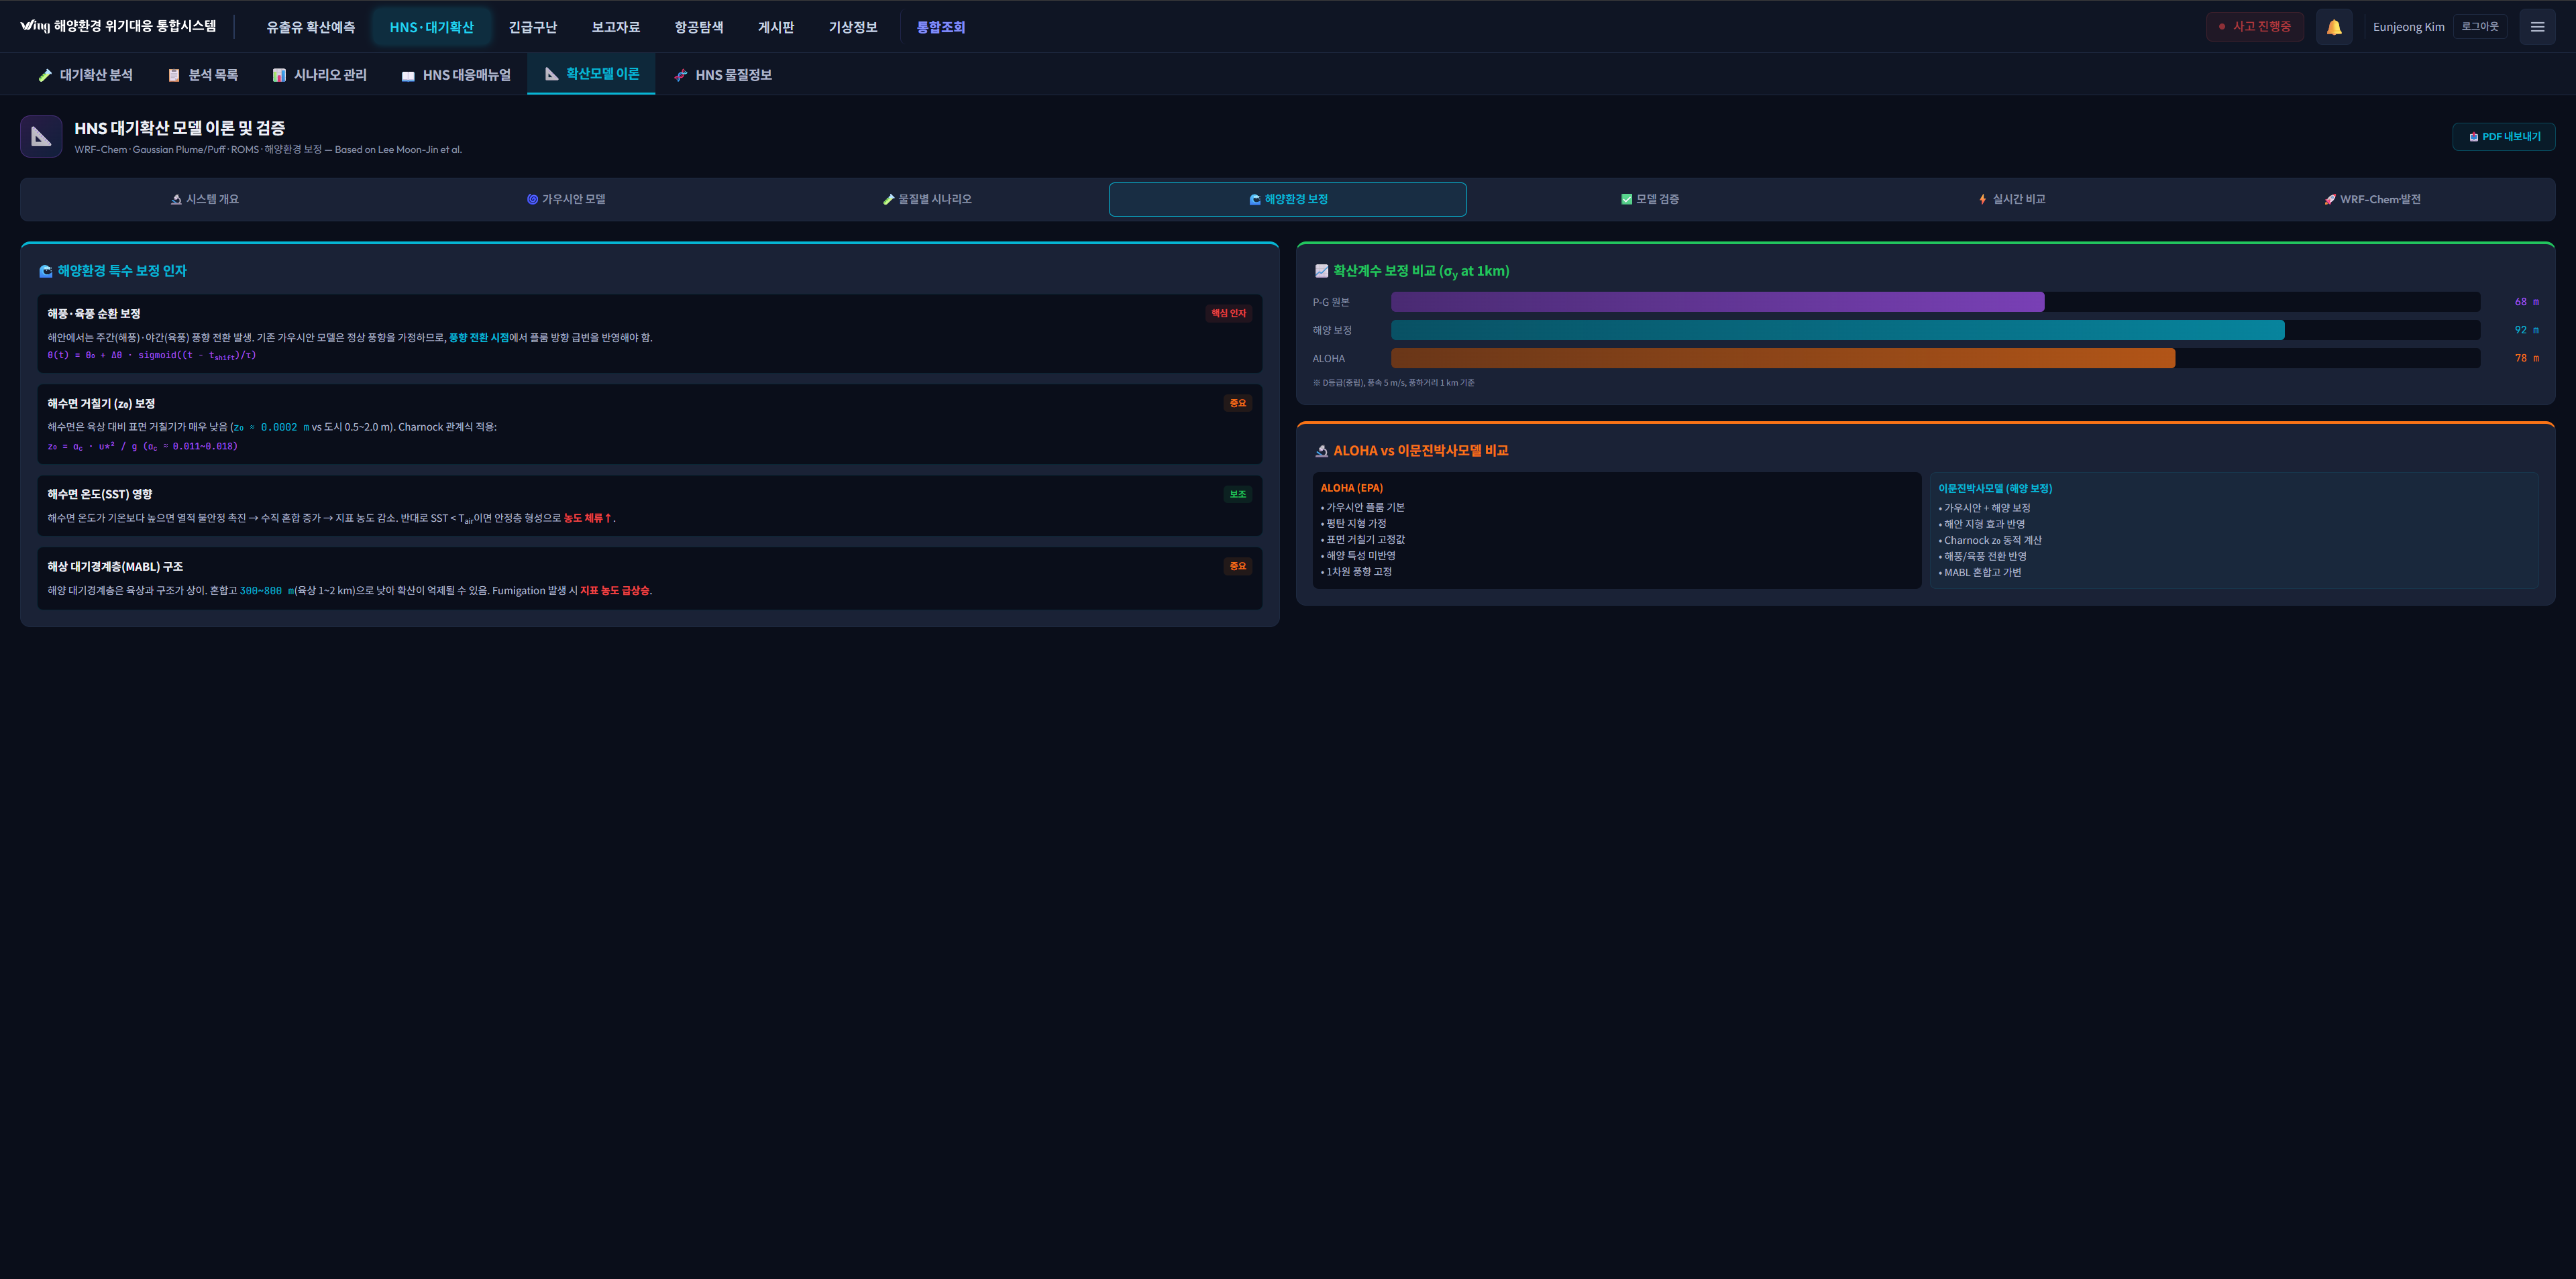Click the 가우시안 모델 tab
Screen dimensions: 2576x1279
pyautogui.click(x=566, y=199)
